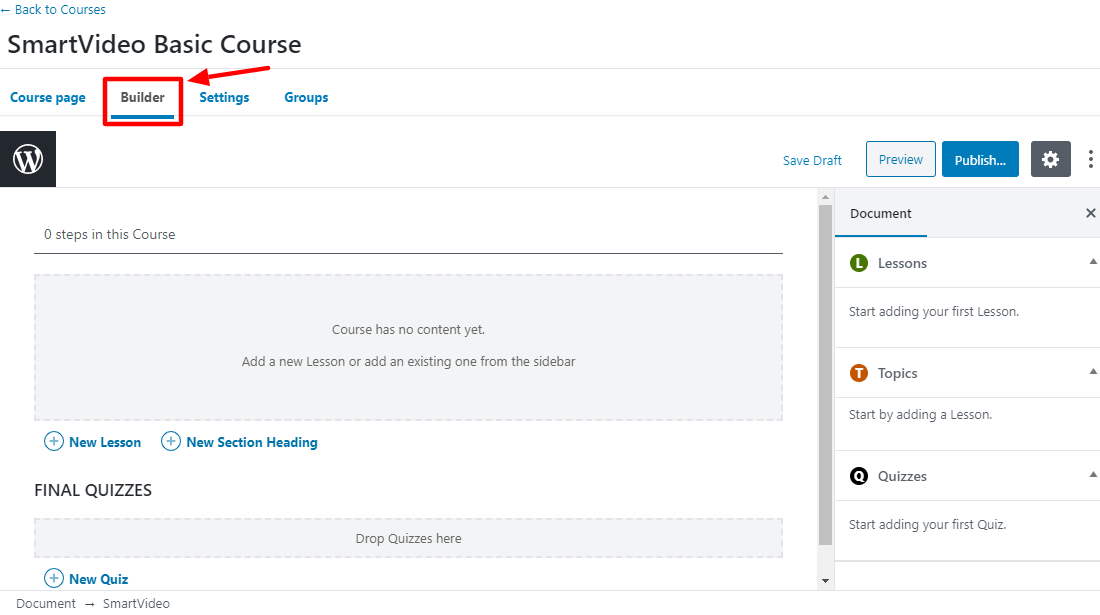Click 'Start adding your first Lesson.' text

click(934, 311)
